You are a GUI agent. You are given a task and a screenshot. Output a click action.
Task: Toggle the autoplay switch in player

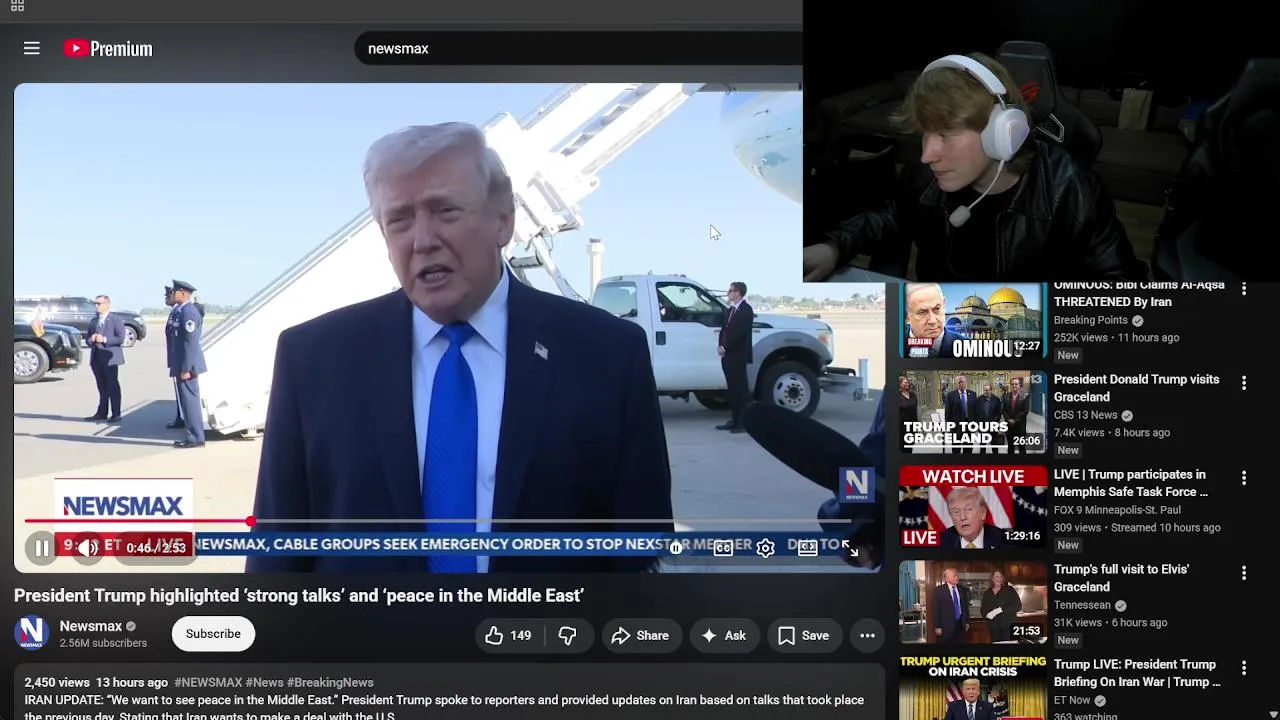pyautogui.click(x=677, y=548)
